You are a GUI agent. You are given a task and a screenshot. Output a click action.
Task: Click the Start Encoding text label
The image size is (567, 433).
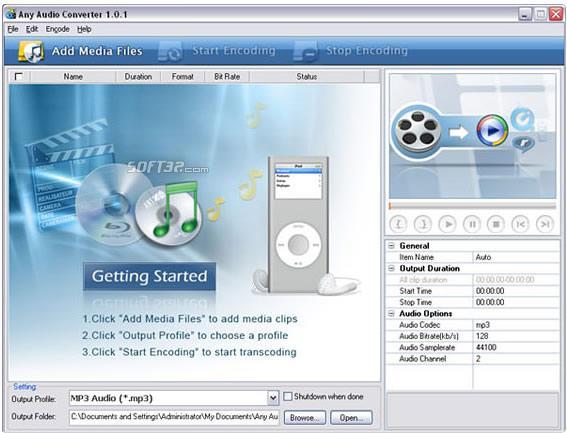click(x=234, y=51)
